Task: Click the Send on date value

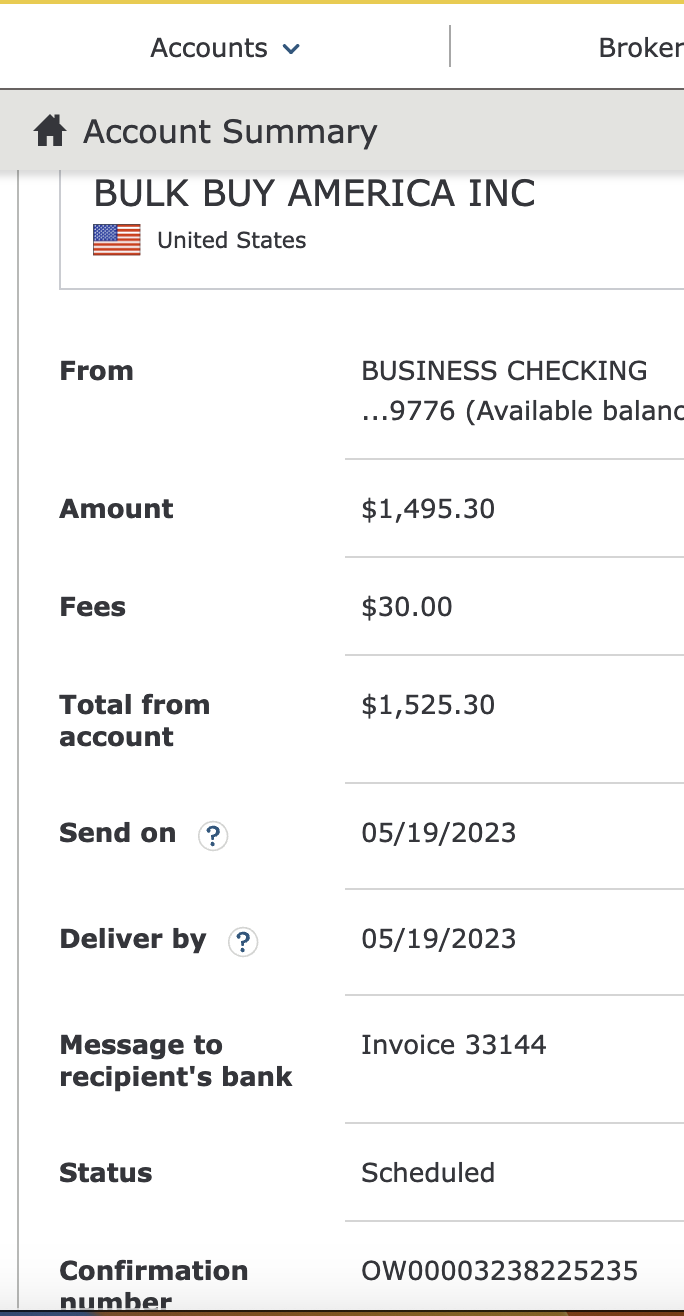Action: [439, 833]
